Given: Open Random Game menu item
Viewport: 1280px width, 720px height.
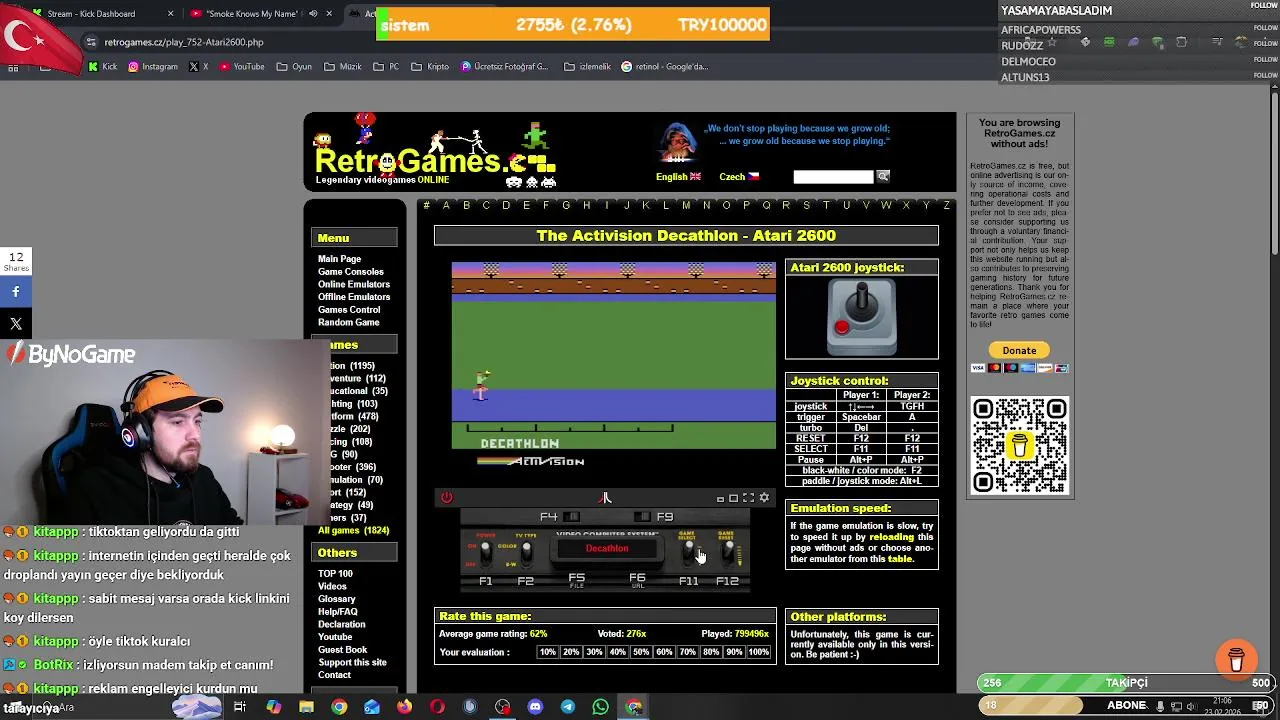Looking at the screenshot, I should pyautogui.click(x=349, y=322).
